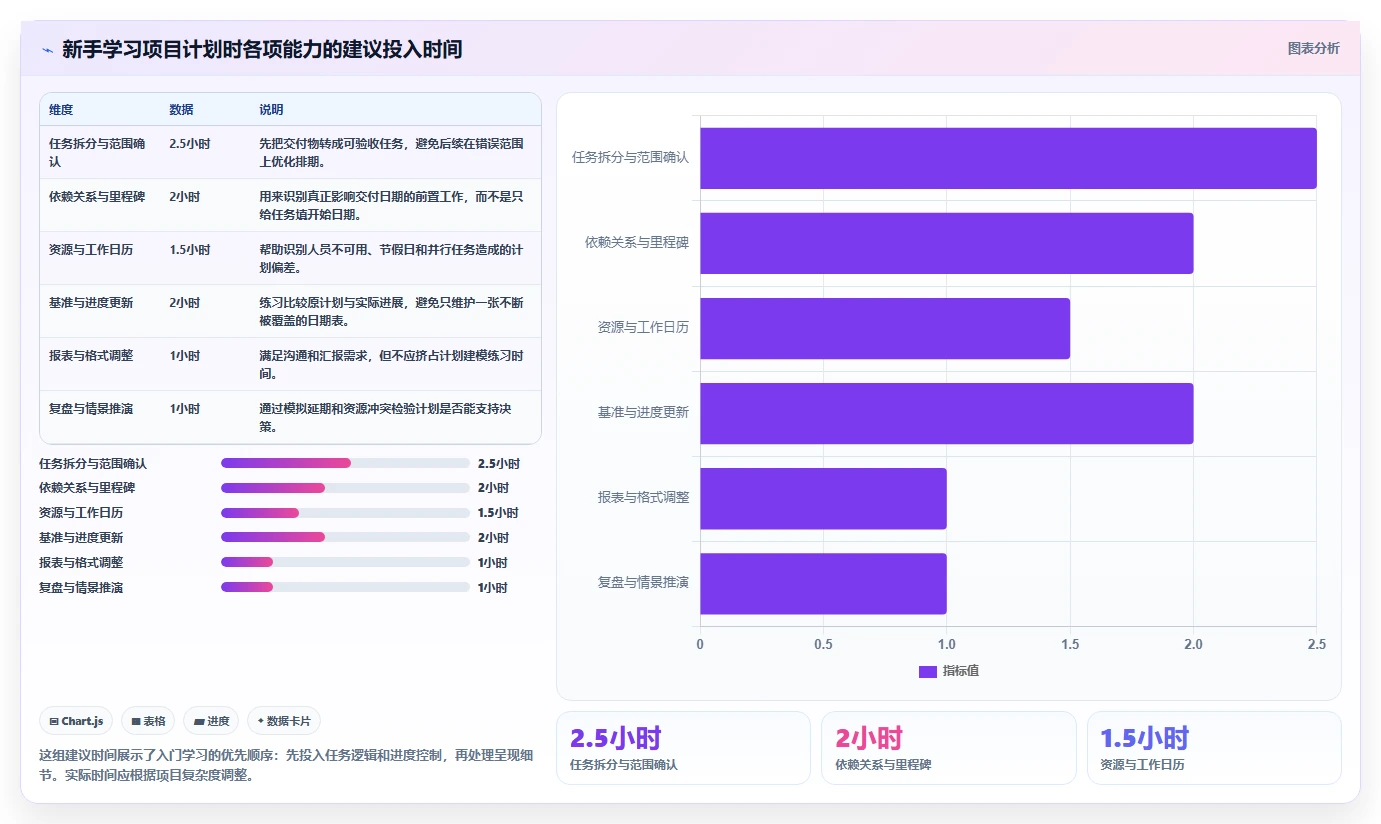The width and height of the screenshot is (1381, 824).
Task: Click the 2.5小时 value beside the progress bars
Action: [x=499, y=464]
